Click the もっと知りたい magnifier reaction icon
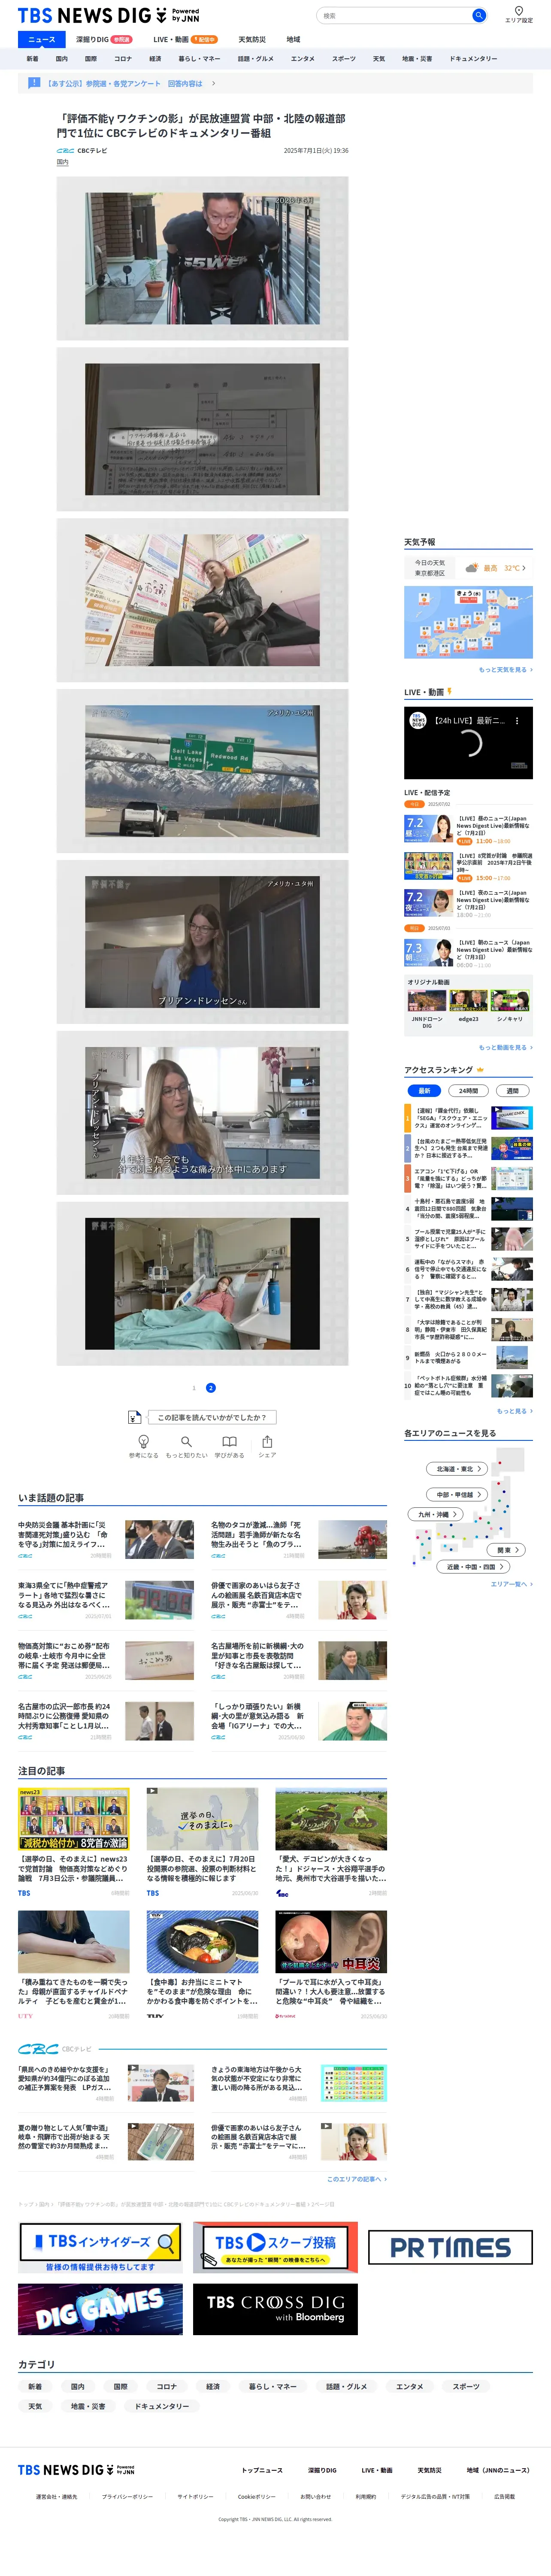The image size is (551, 2576). [186, 1441]
